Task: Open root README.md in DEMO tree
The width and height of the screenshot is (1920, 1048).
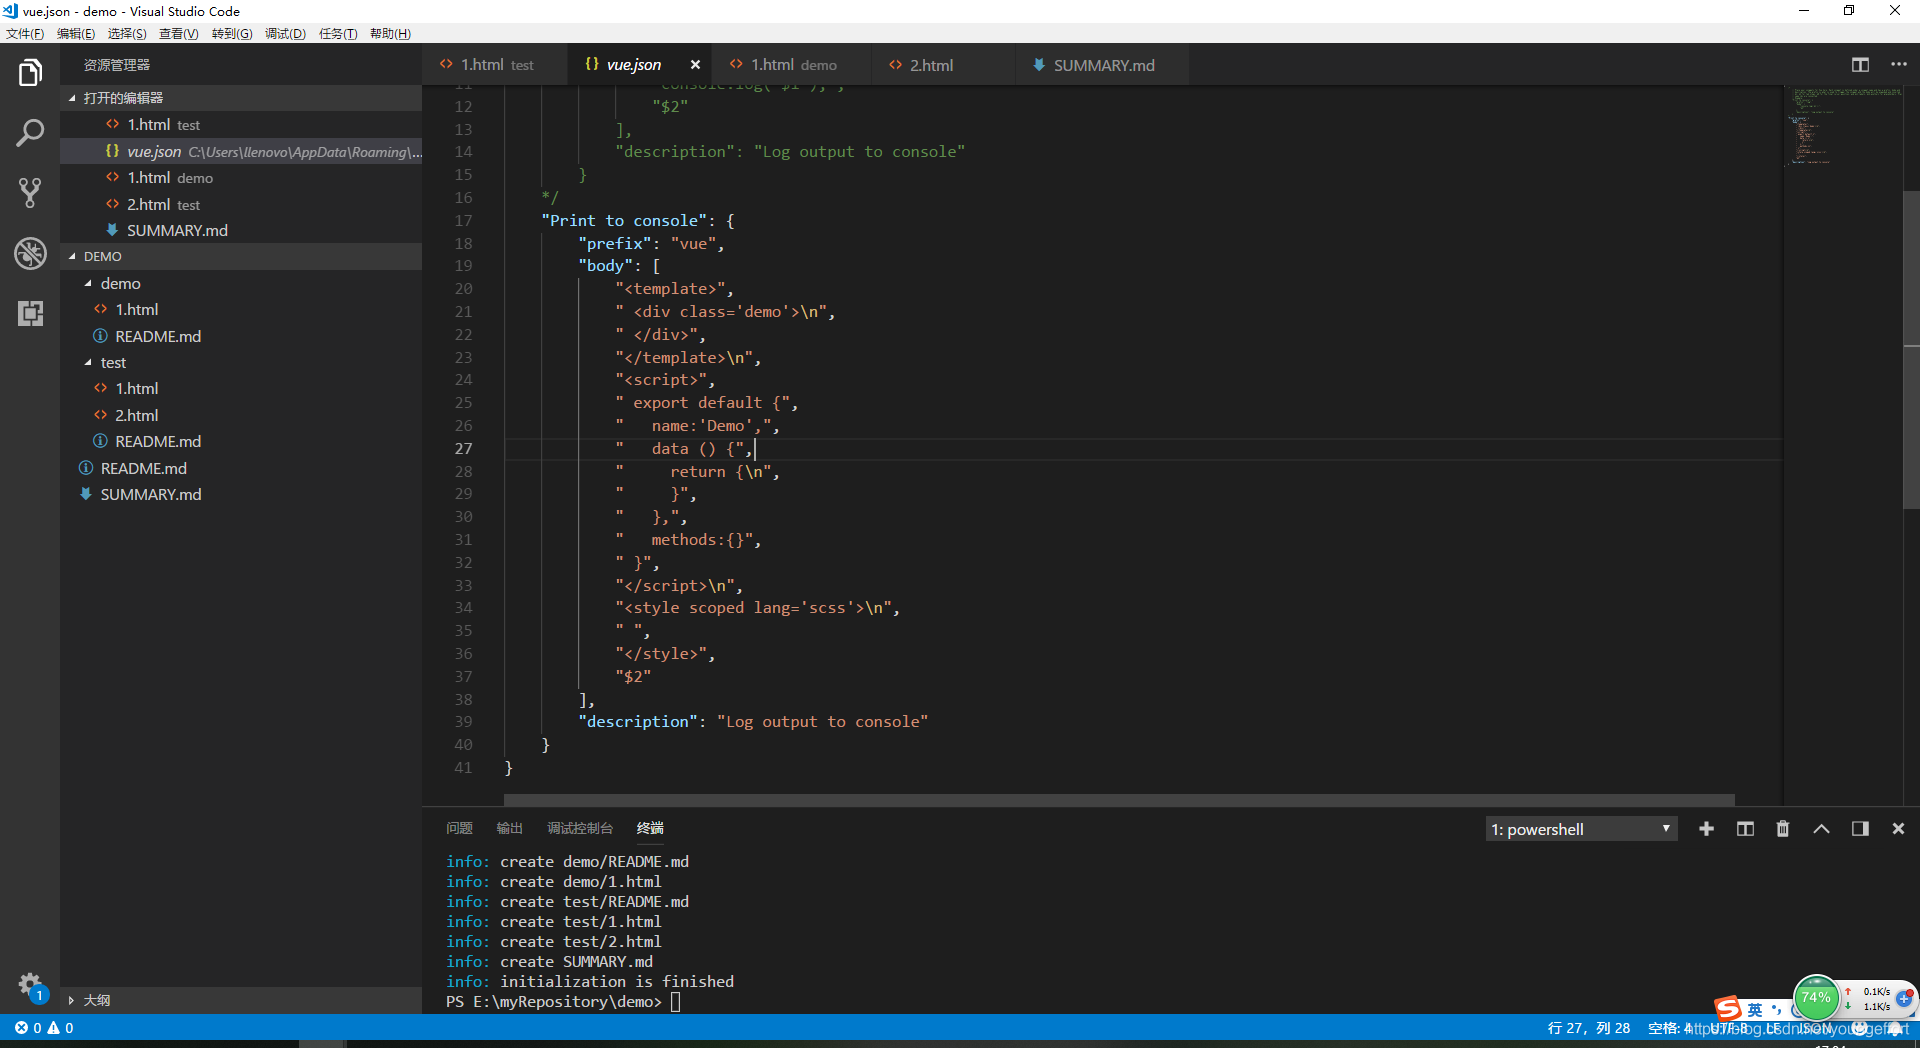Action: (x=241, y=468)
